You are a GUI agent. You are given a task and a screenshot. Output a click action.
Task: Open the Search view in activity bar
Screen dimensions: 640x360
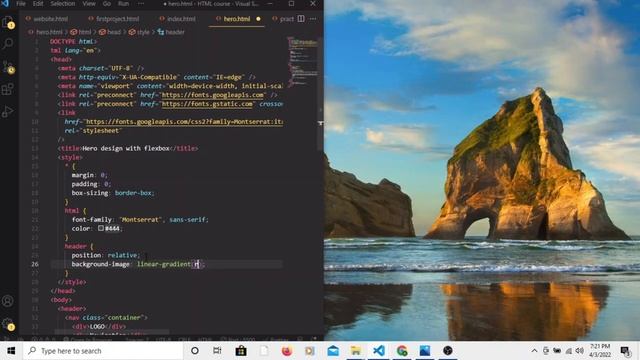[8, 44]
